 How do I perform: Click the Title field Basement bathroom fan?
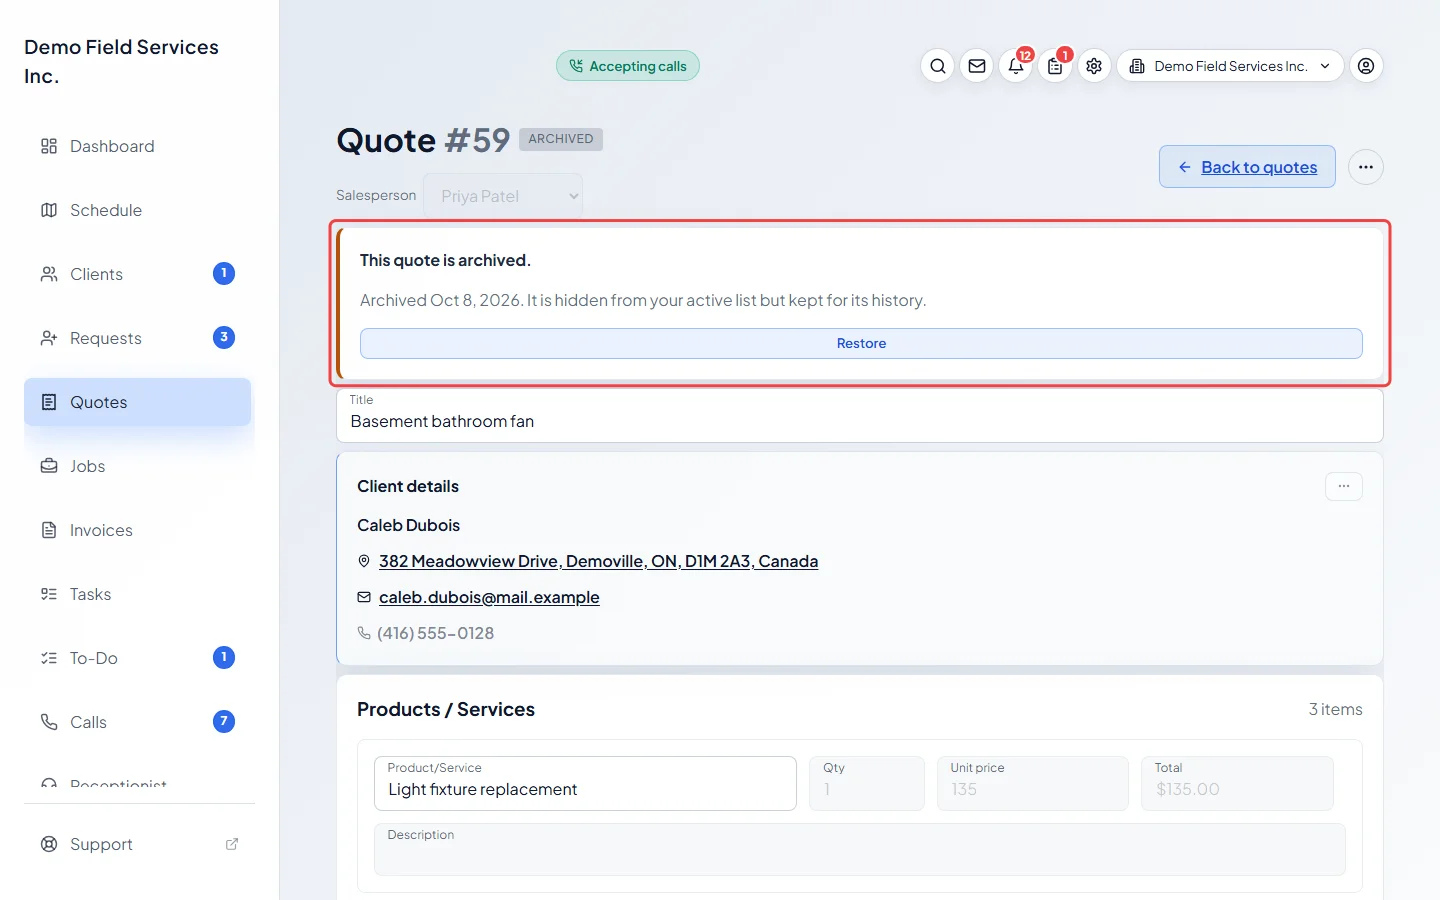pyautogui.click(x=860, y=415)
